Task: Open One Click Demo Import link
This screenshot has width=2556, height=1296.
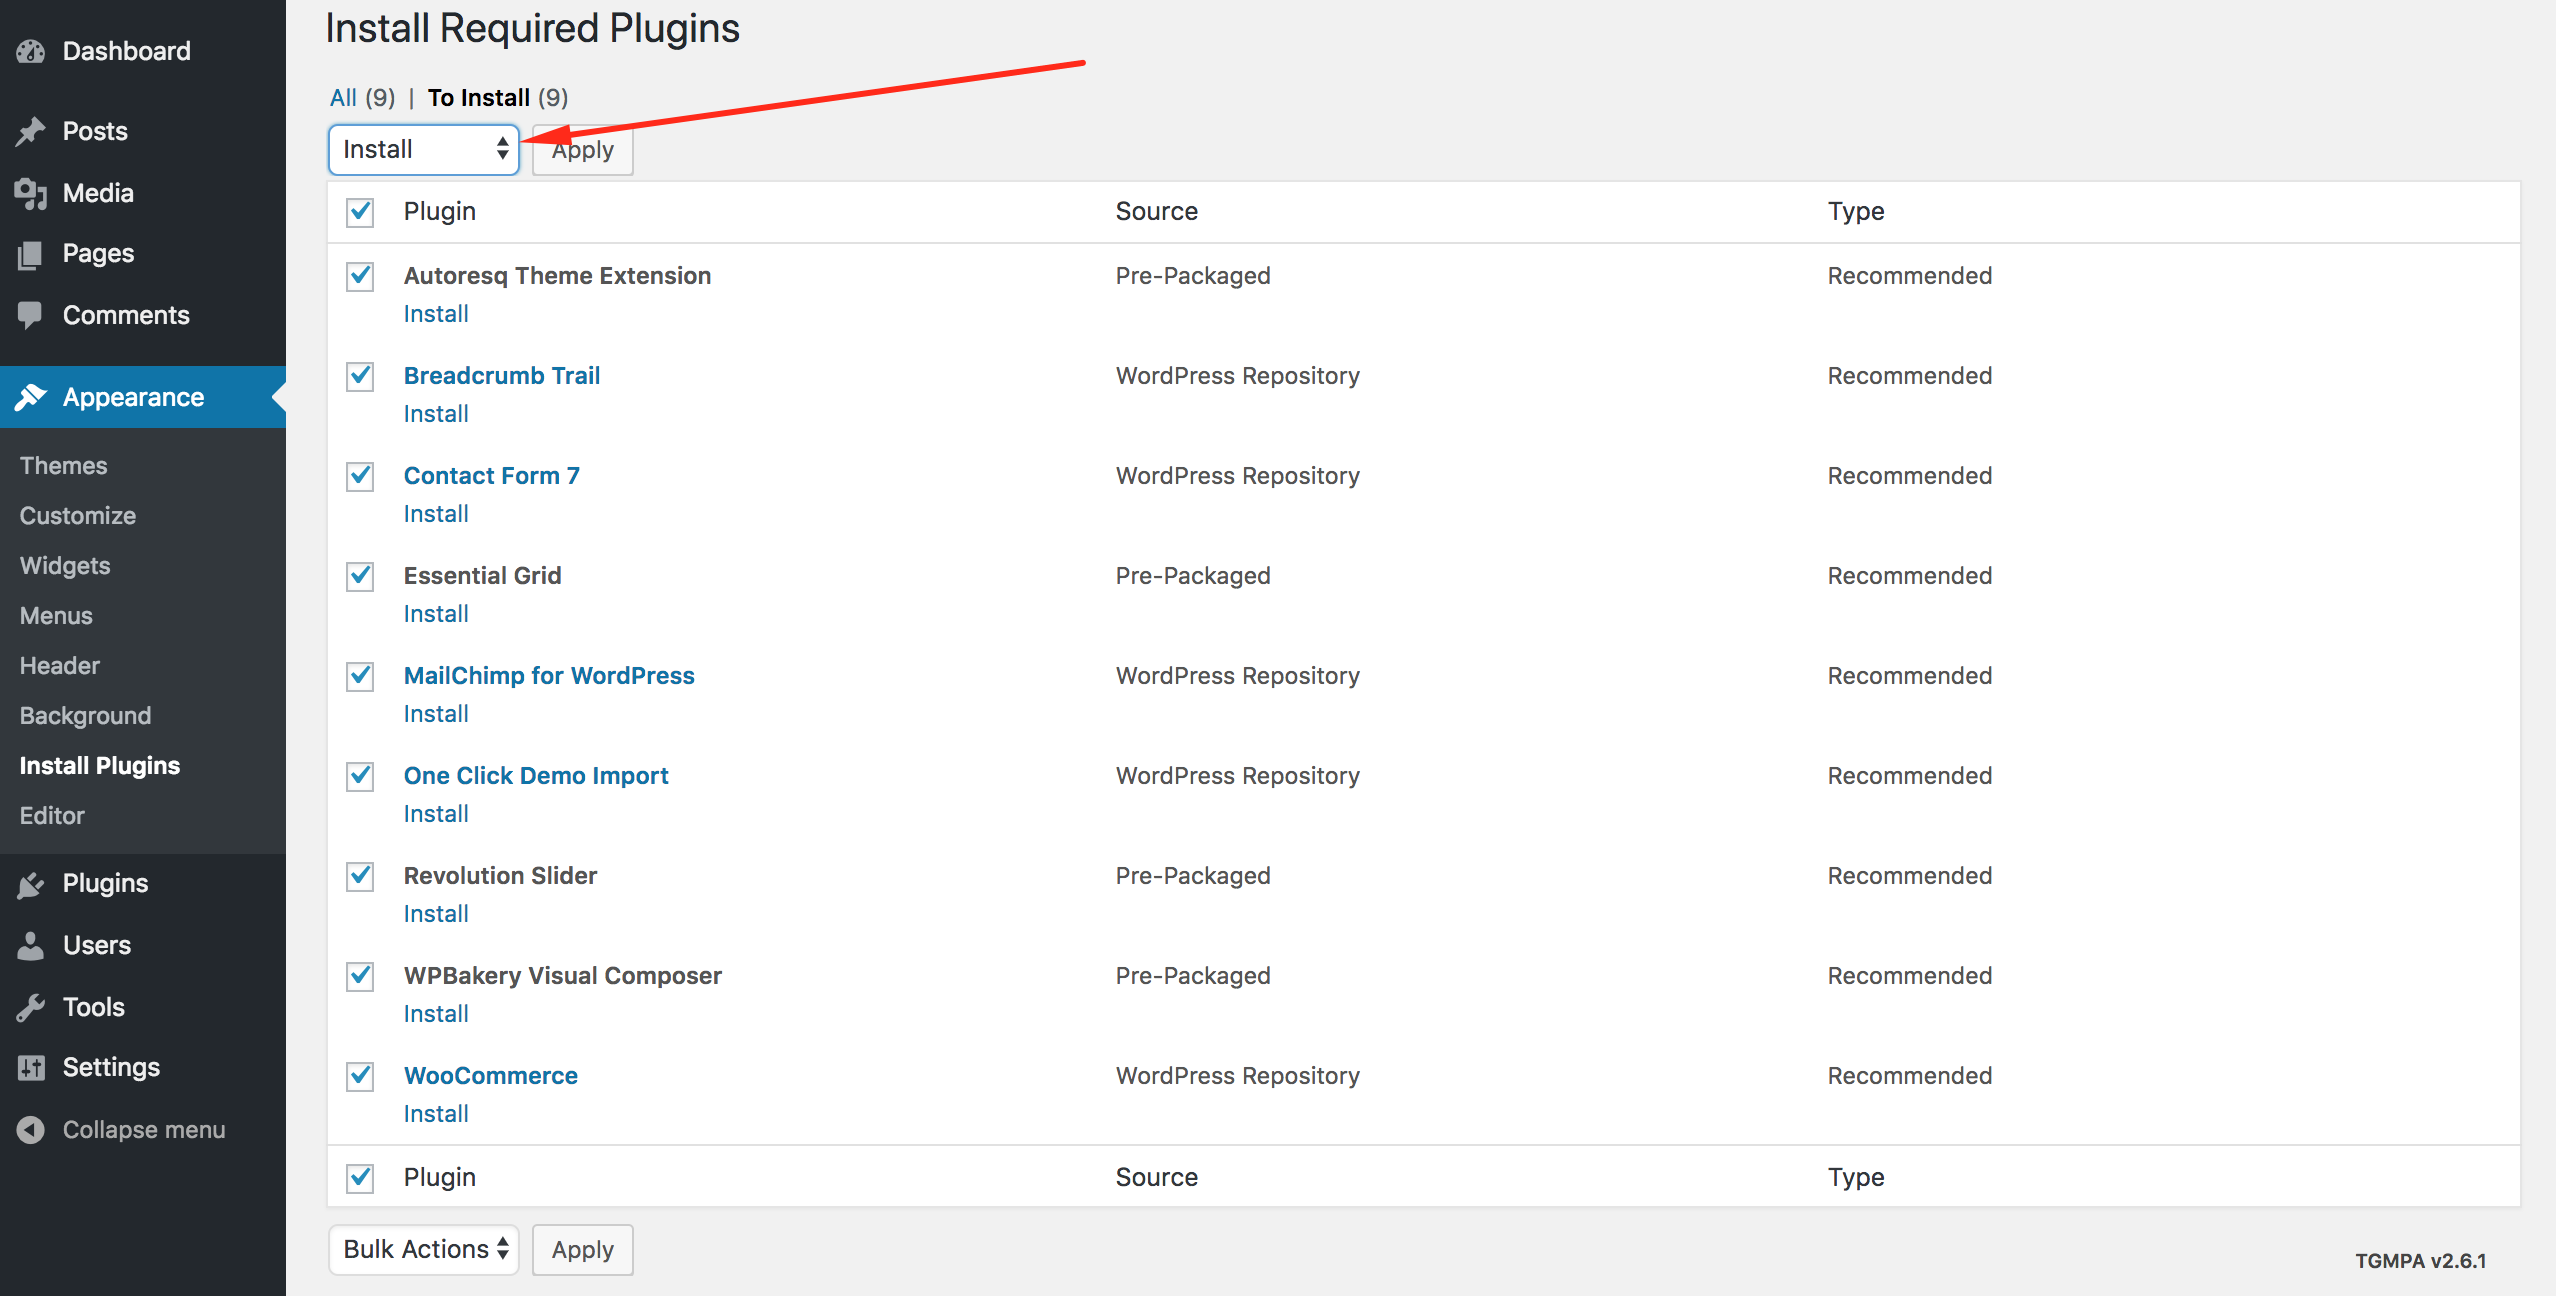Action: pos(536,776)
